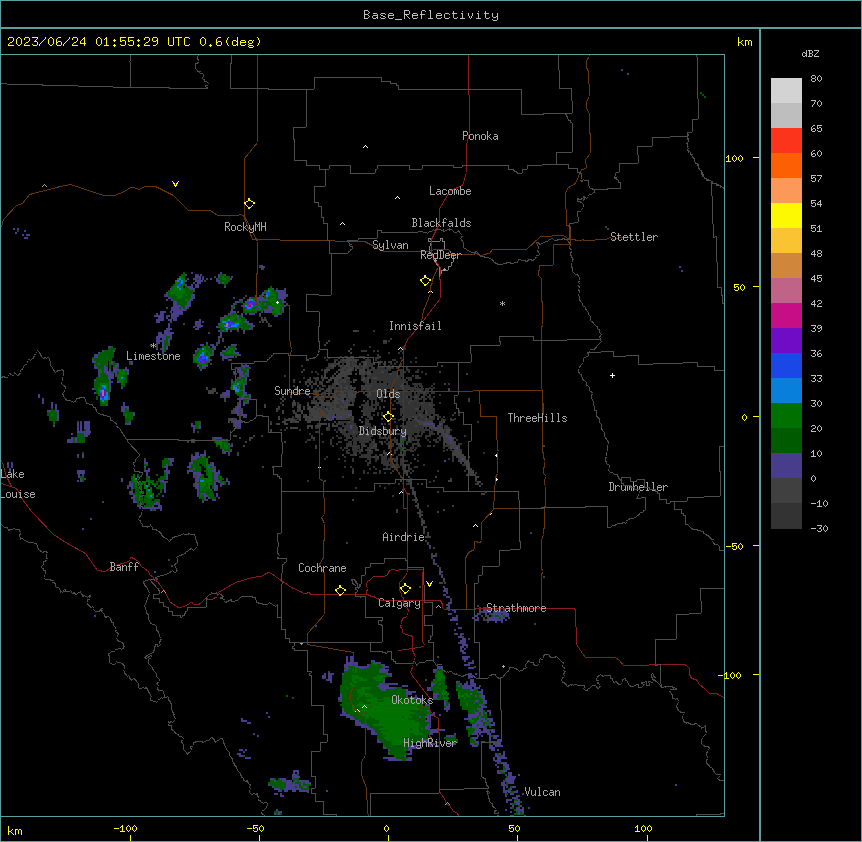Viewport: 862px width, 842px height.
Task: Select the 0 dBZ purple swatch
Action: click(786, 466)
